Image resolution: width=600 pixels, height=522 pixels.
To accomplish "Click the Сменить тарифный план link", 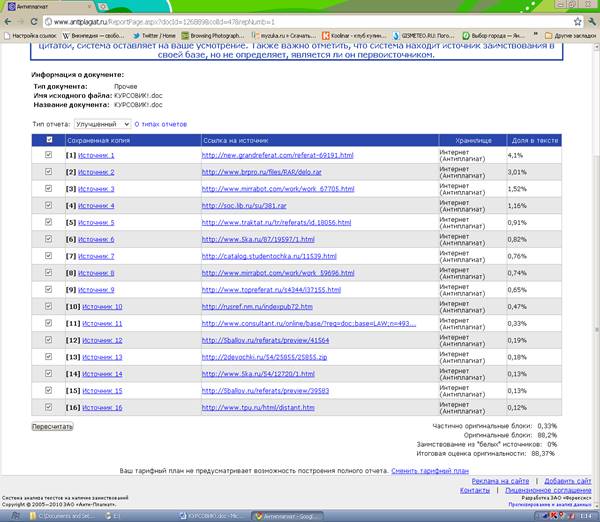I will 429,469.
